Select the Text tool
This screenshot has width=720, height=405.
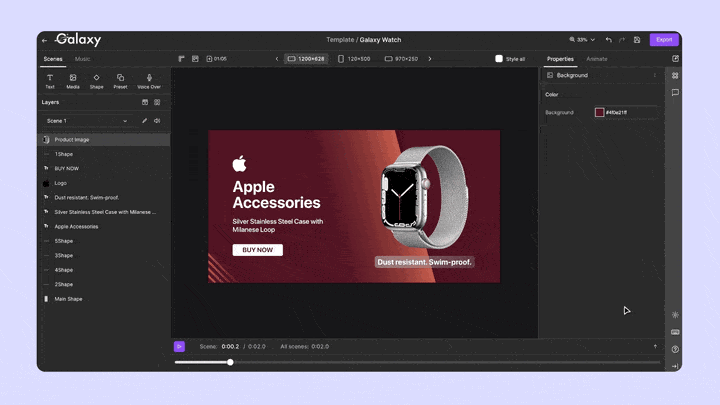click(x=50, y=81)
